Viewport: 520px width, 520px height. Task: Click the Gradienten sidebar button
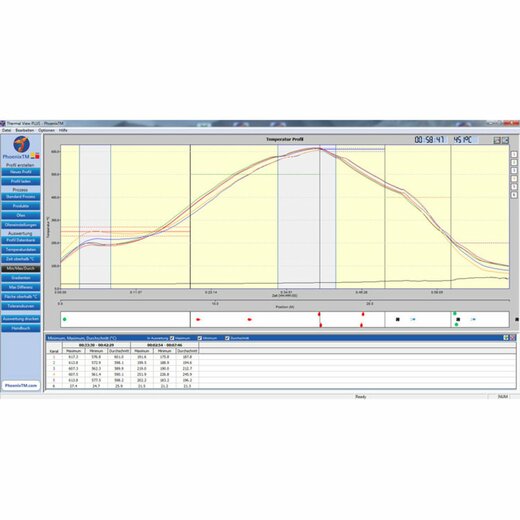pyautogui.click(x=21, y=278)
